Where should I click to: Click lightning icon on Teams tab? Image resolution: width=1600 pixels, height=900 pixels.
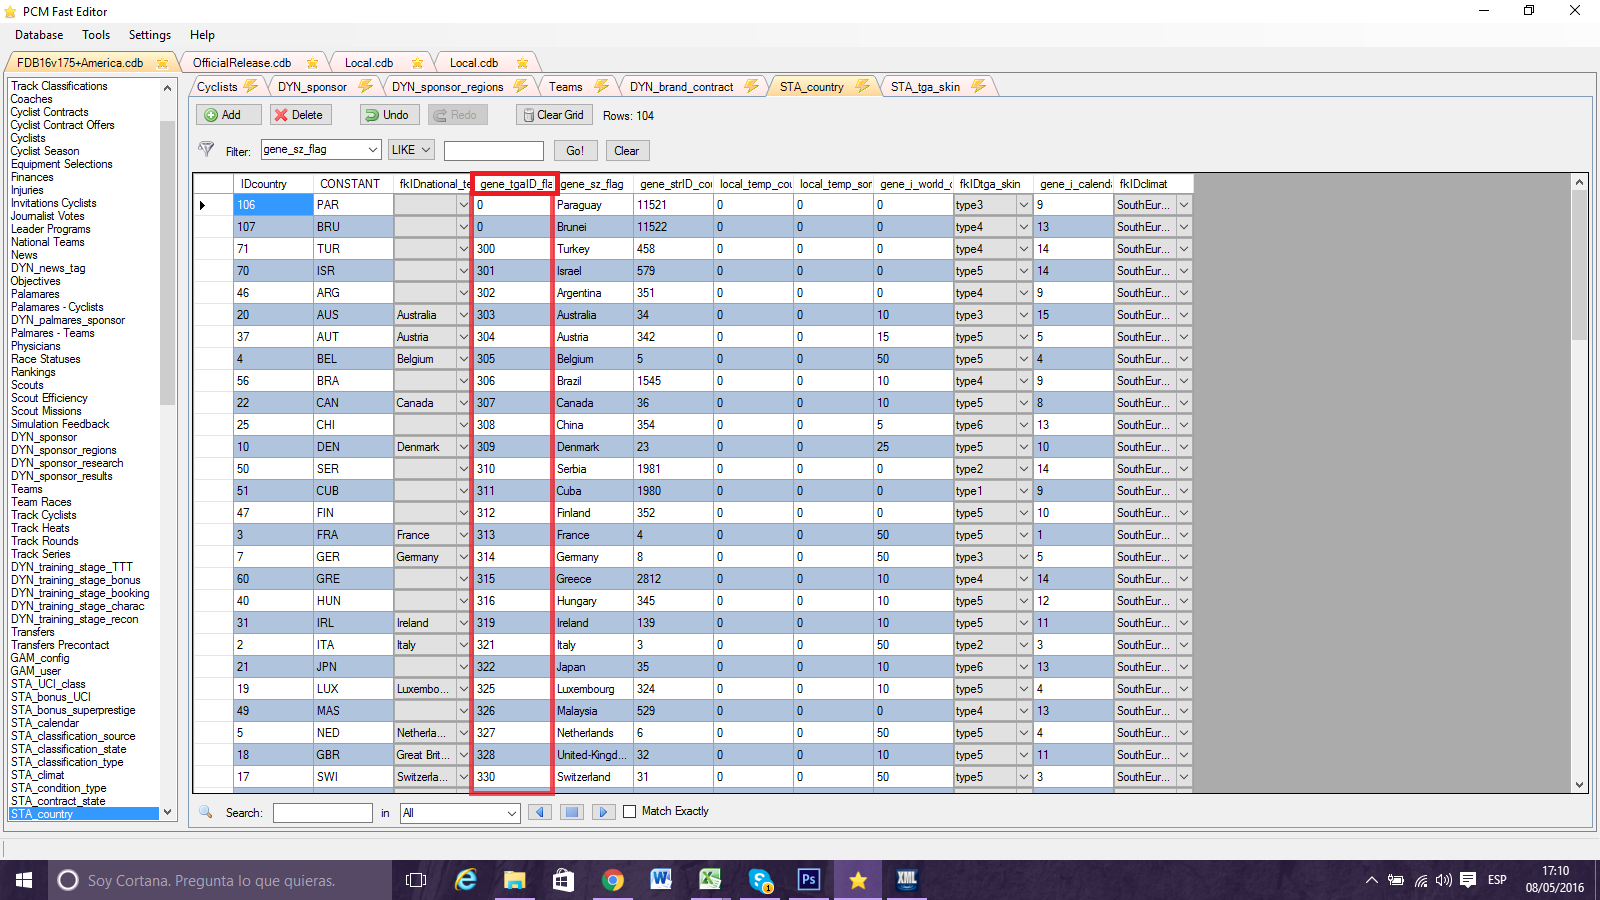(601, 86)
